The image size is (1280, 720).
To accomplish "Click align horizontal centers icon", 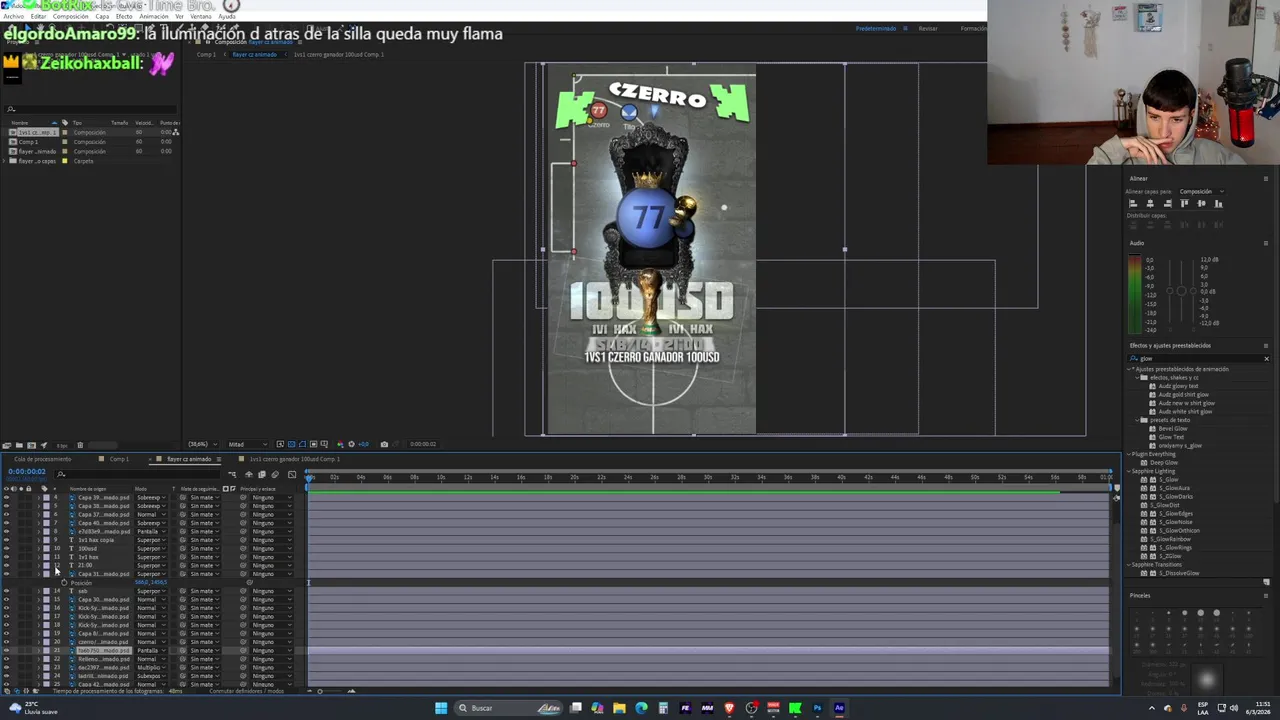I will [1150, 203].
